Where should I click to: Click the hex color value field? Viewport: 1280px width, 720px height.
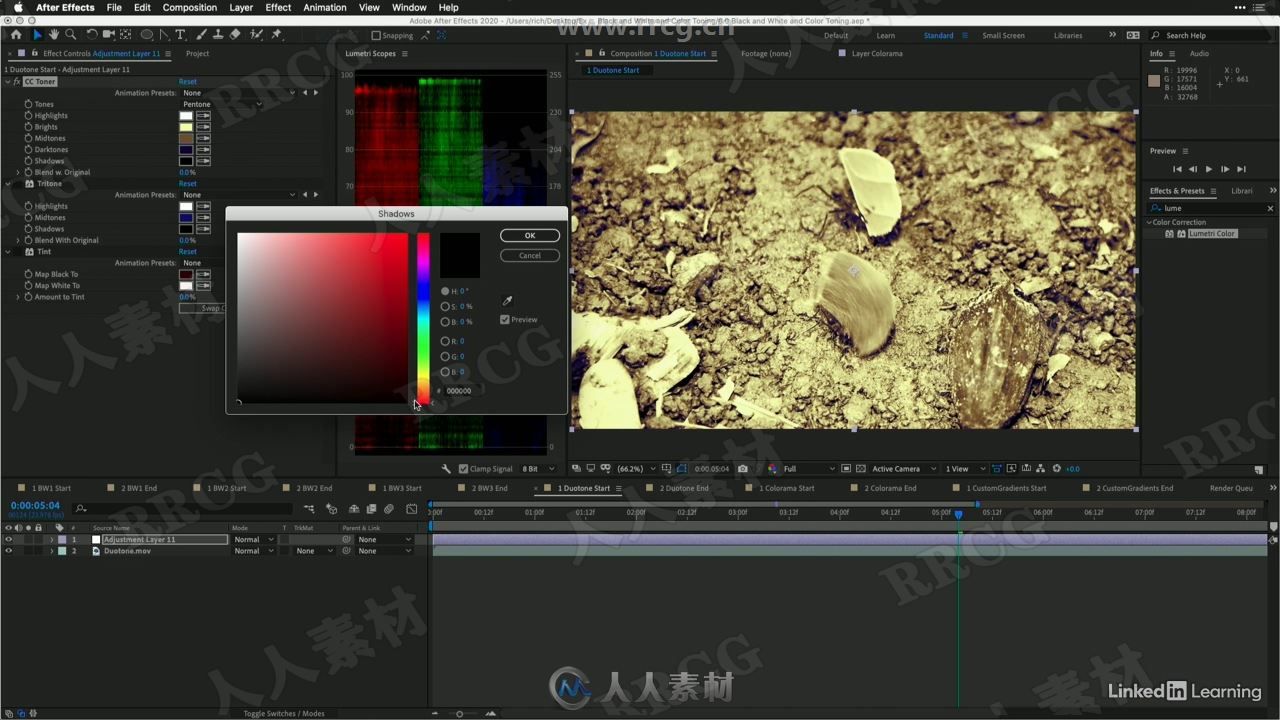tap(459, 391)
